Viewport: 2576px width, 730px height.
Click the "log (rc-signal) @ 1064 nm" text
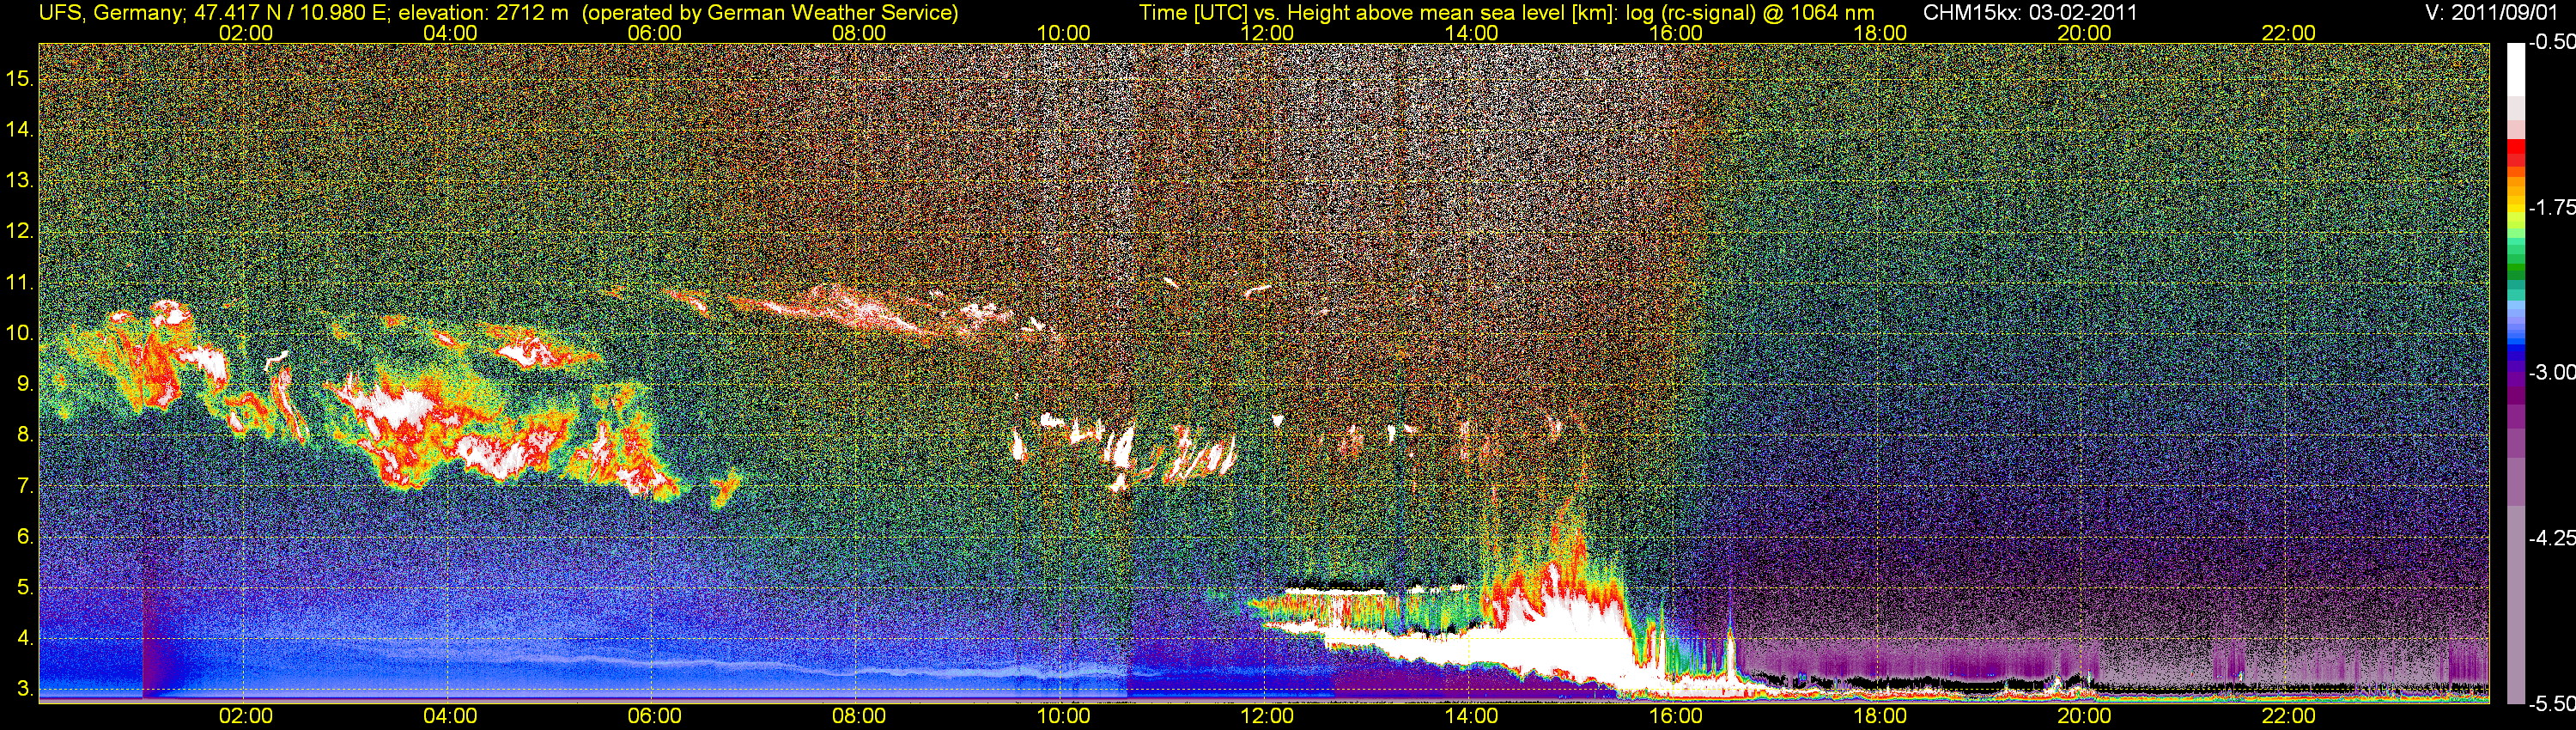click(x=1749, y=13)
